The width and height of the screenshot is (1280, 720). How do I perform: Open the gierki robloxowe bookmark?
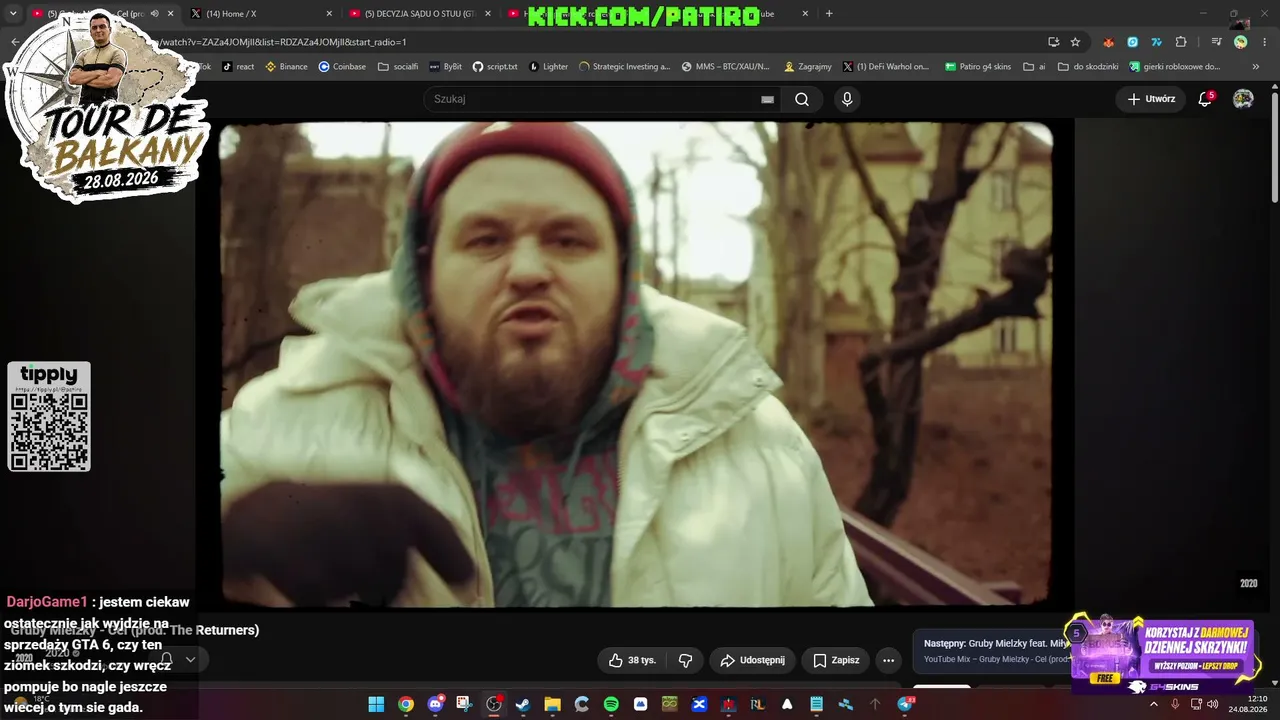click(x=1175, y=67)
